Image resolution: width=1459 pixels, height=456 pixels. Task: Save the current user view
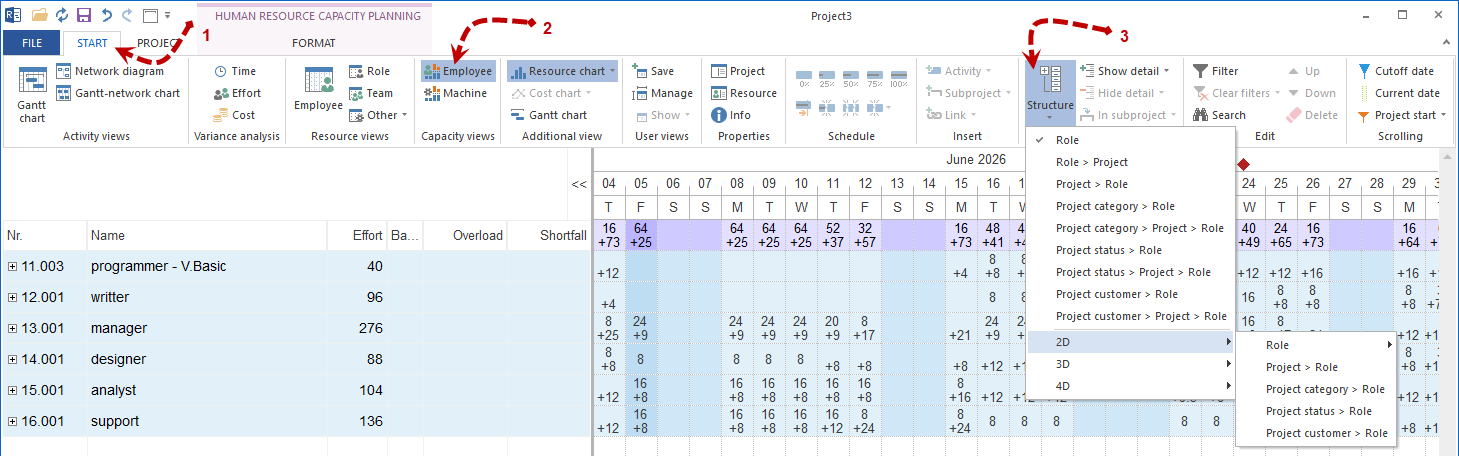653,71
